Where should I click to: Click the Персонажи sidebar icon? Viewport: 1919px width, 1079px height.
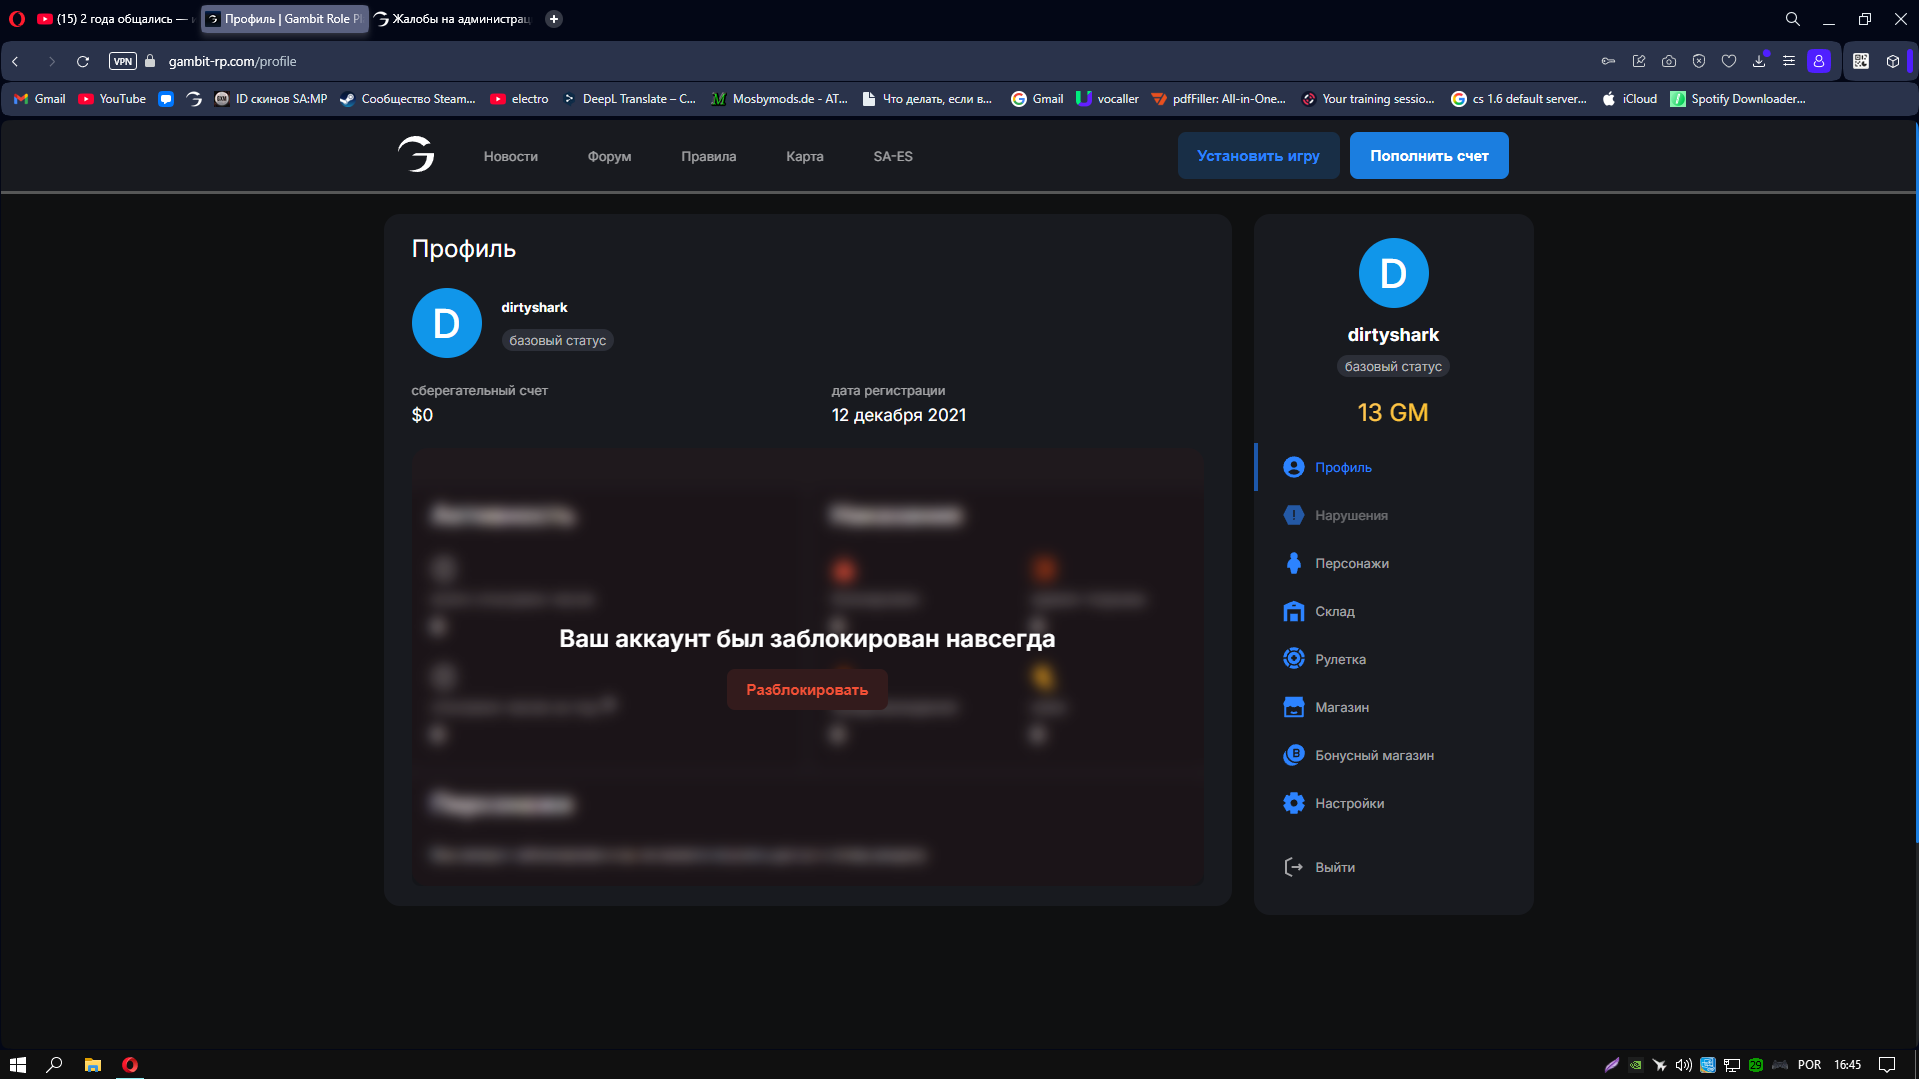(1293, 563)
